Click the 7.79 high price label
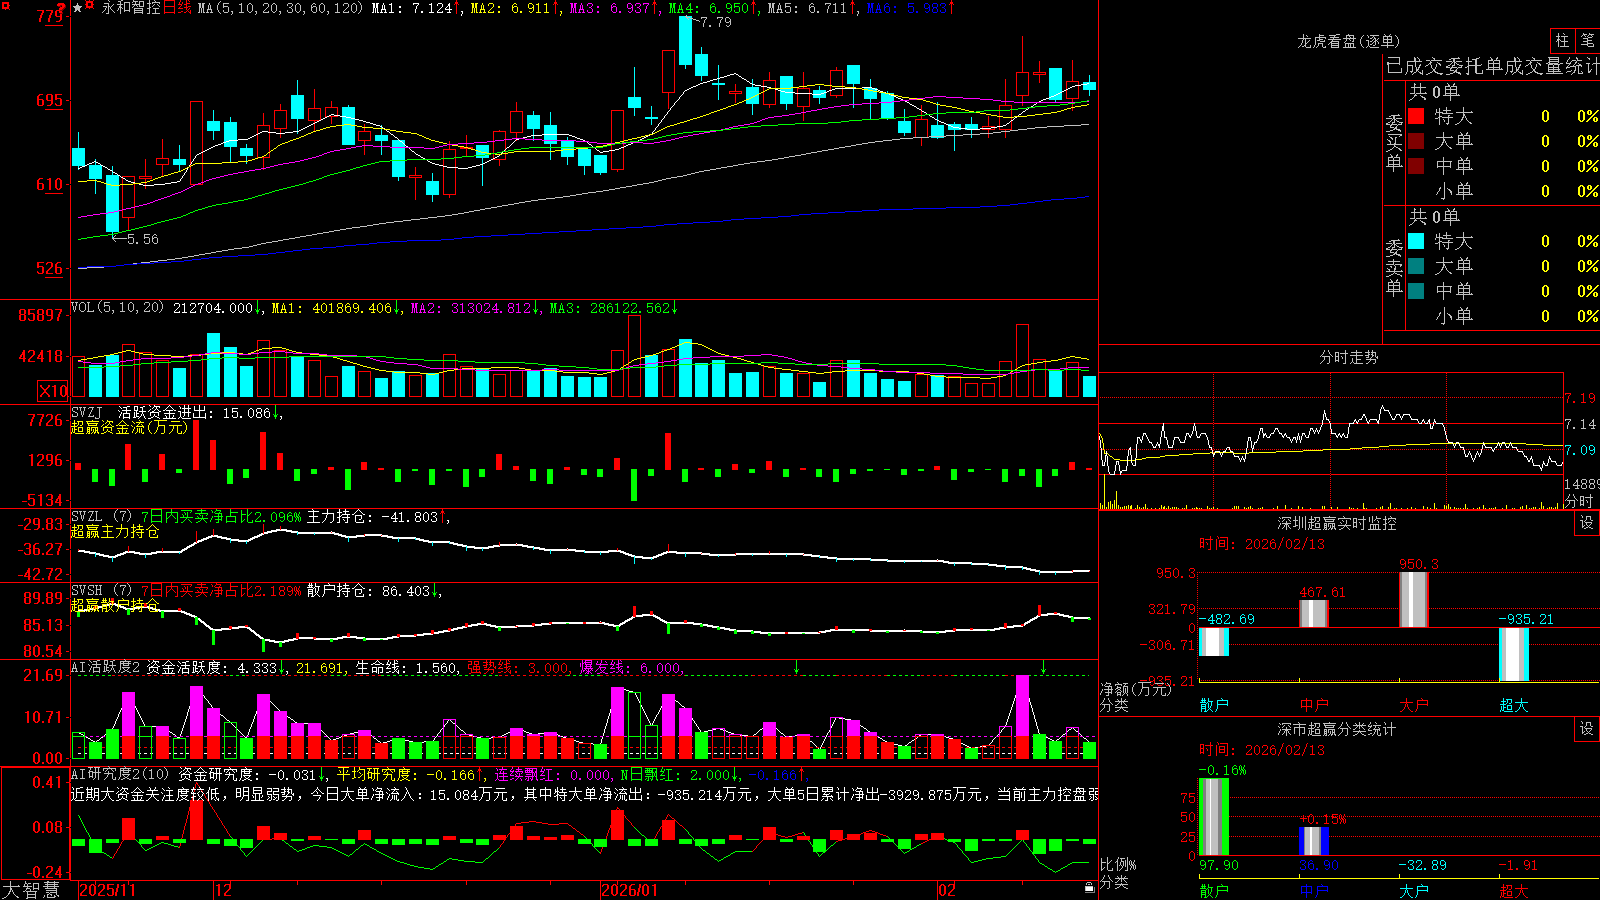This screenshot has width=1600, height=900. pyautogui.click(x=715, y=22)
